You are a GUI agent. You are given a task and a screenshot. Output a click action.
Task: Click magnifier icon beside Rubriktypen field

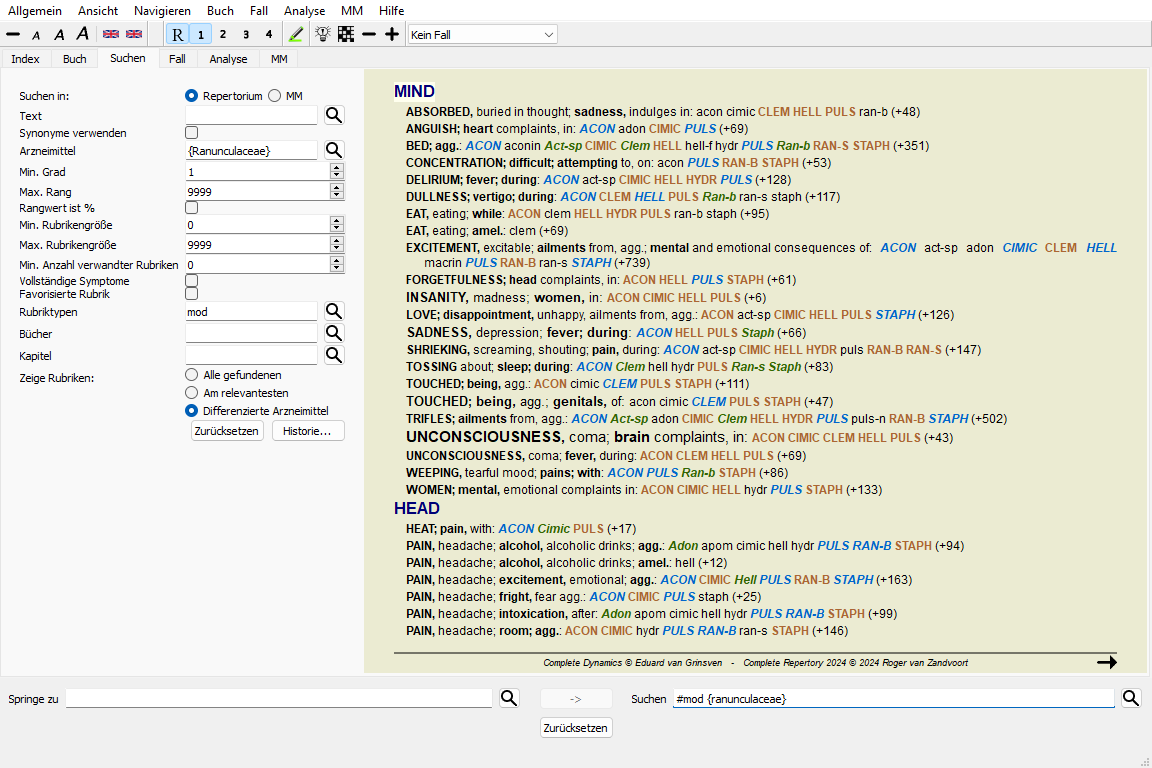[x=334, y=312]
